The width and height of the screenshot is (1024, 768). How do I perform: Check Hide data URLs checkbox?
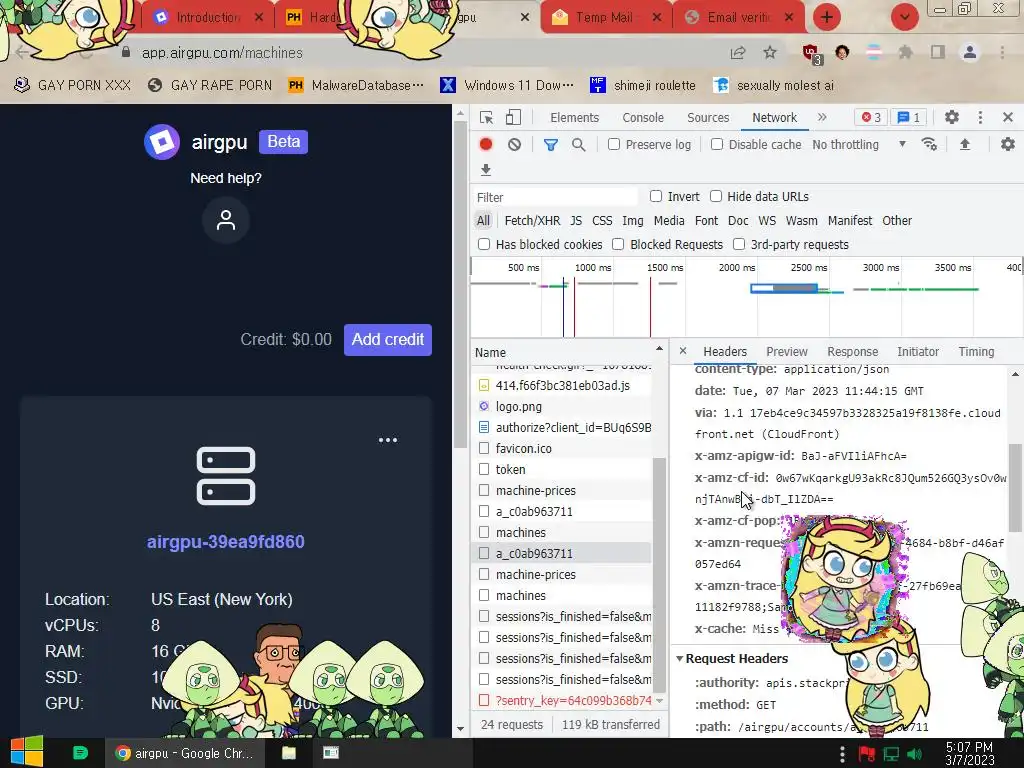pyautogui.click(x=716, y=196)
